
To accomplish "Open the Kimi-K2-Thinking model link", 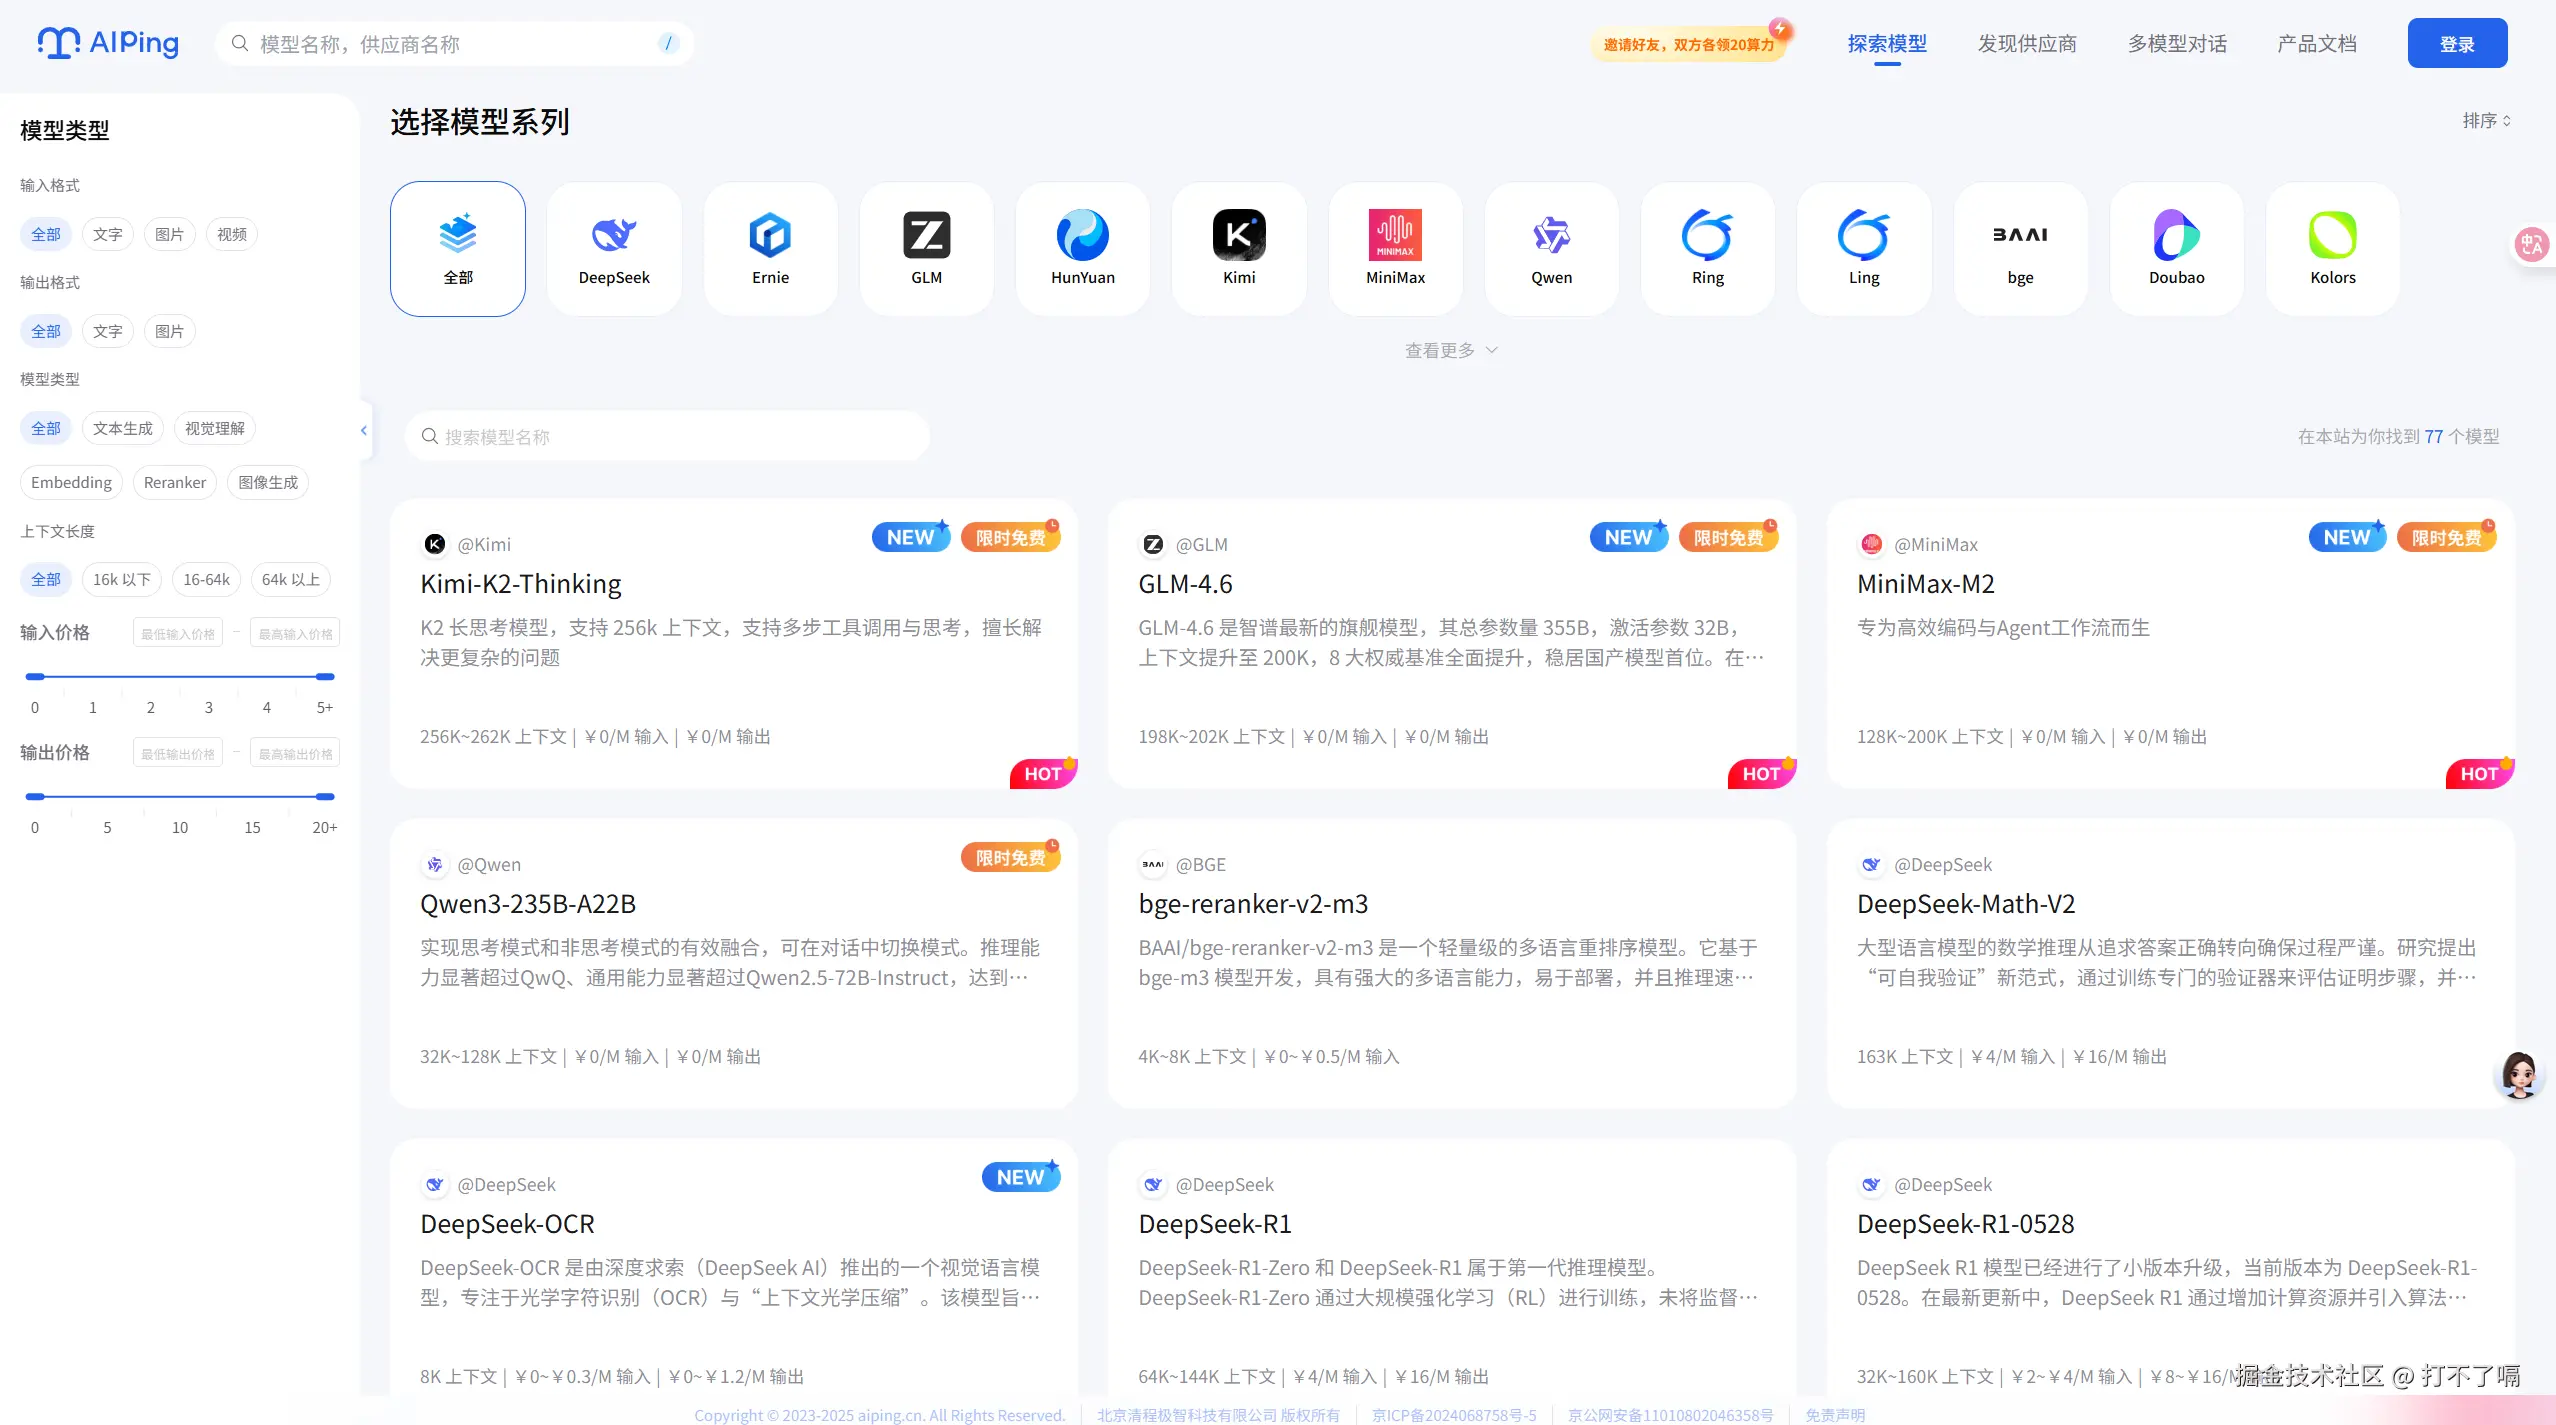I will click(x=520, y=584).
